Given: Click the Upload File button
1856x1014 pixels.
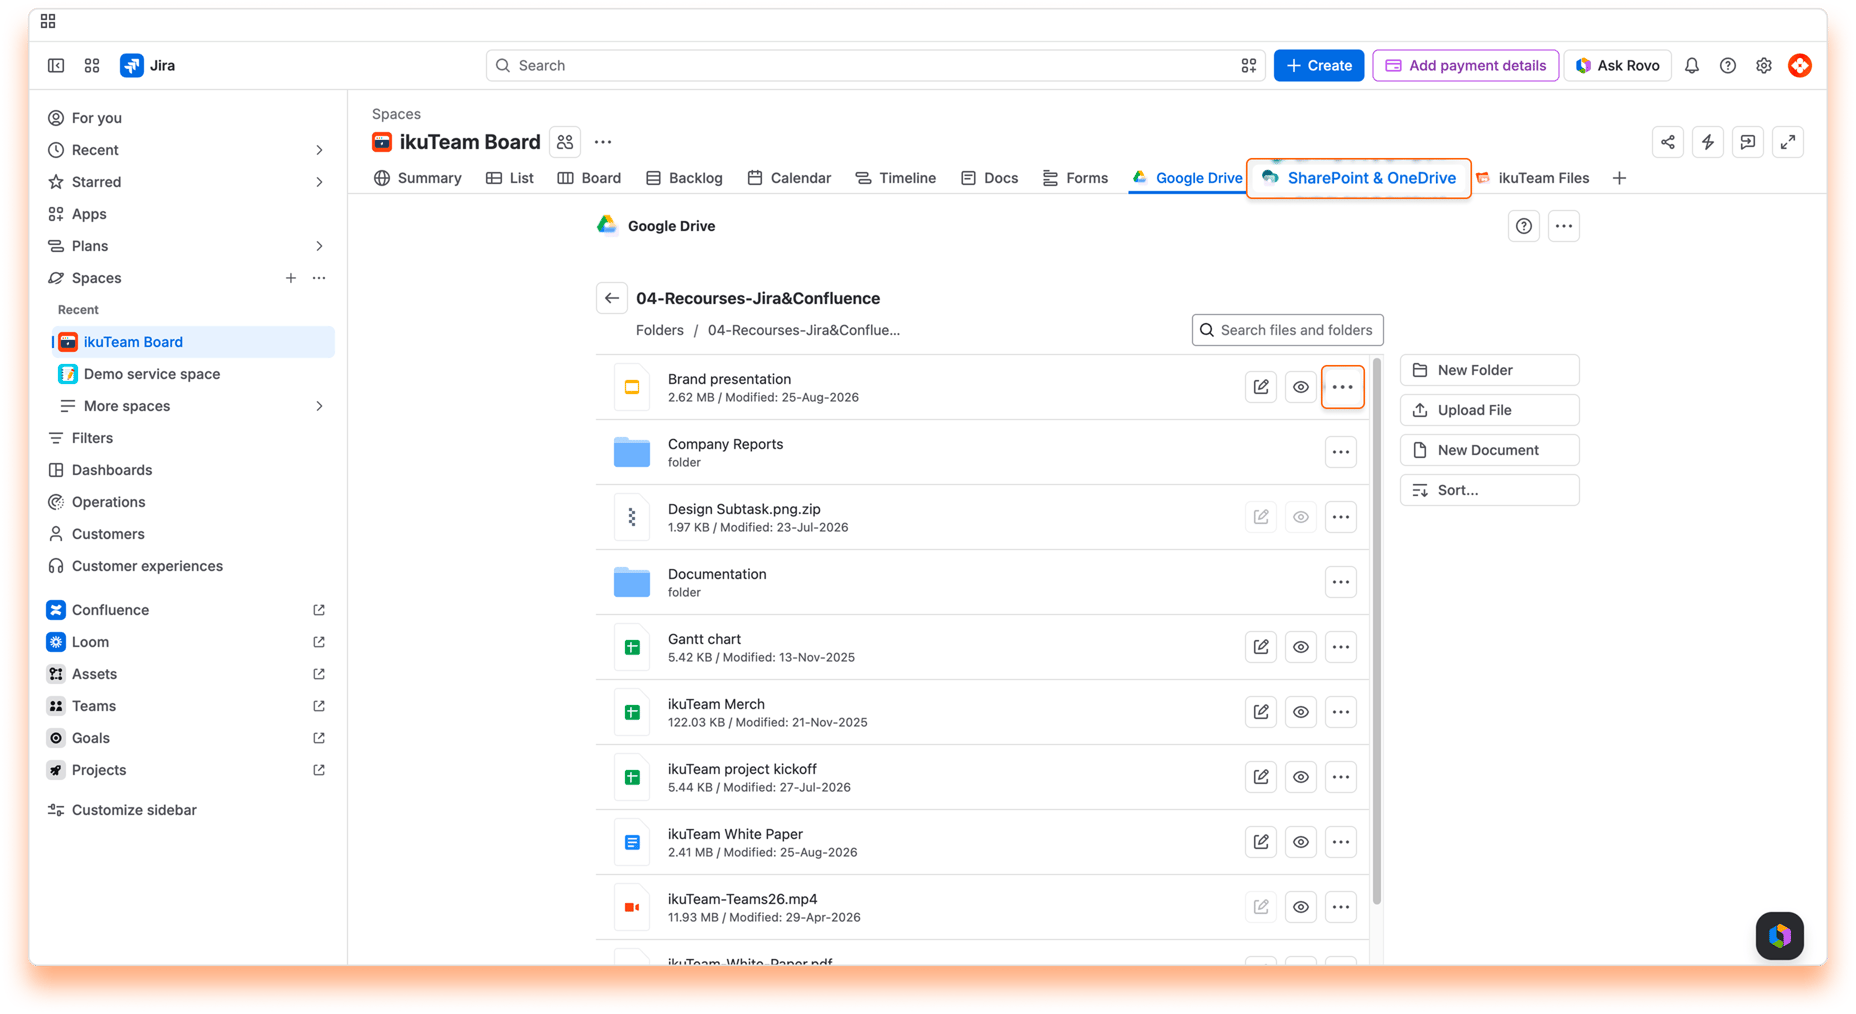Looking at the screenshot, I should [x=1489, y=410].
